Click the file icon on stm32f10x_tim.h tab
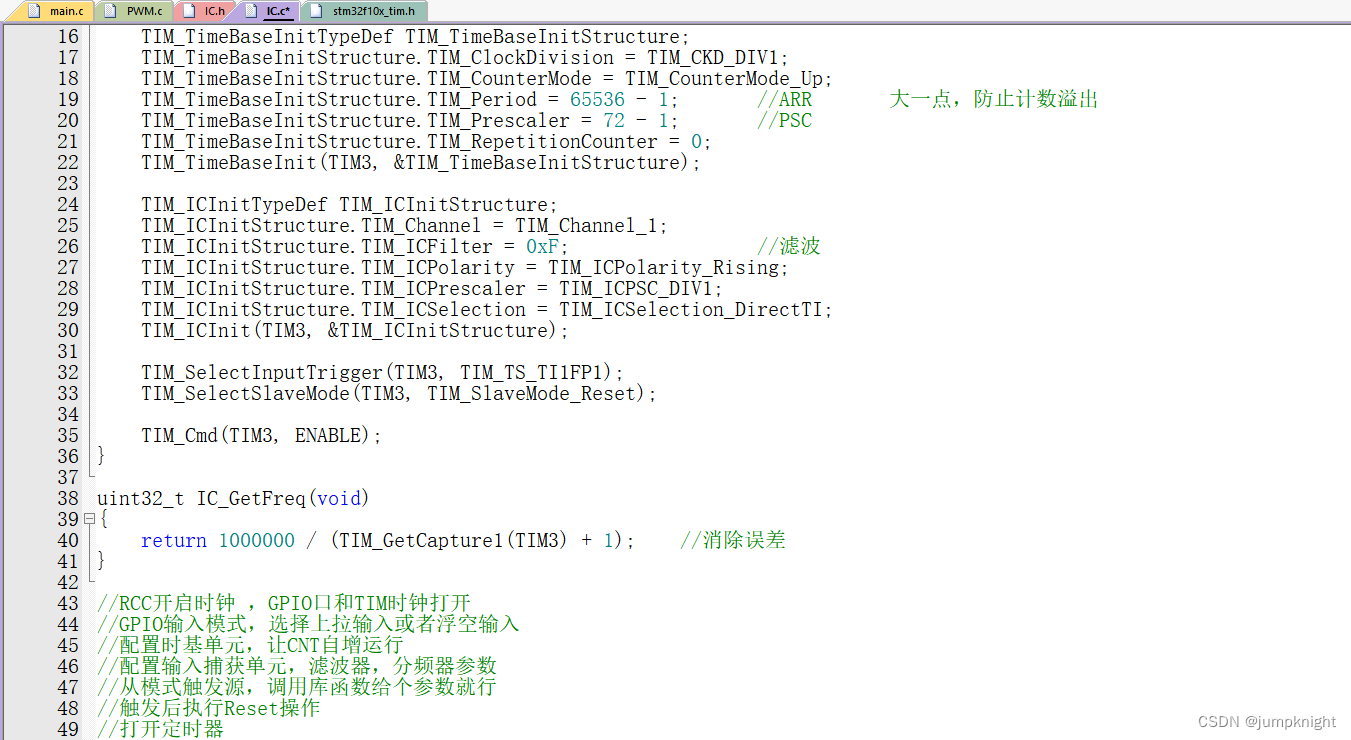Viewport: 1351px width, 740px height. [315, 12]
